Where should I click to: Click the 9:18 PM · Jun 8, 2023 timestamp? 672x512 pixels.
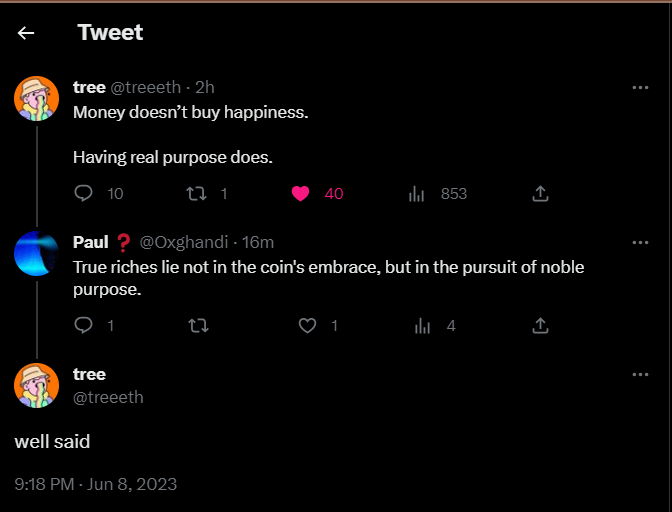tap(96, 484)
